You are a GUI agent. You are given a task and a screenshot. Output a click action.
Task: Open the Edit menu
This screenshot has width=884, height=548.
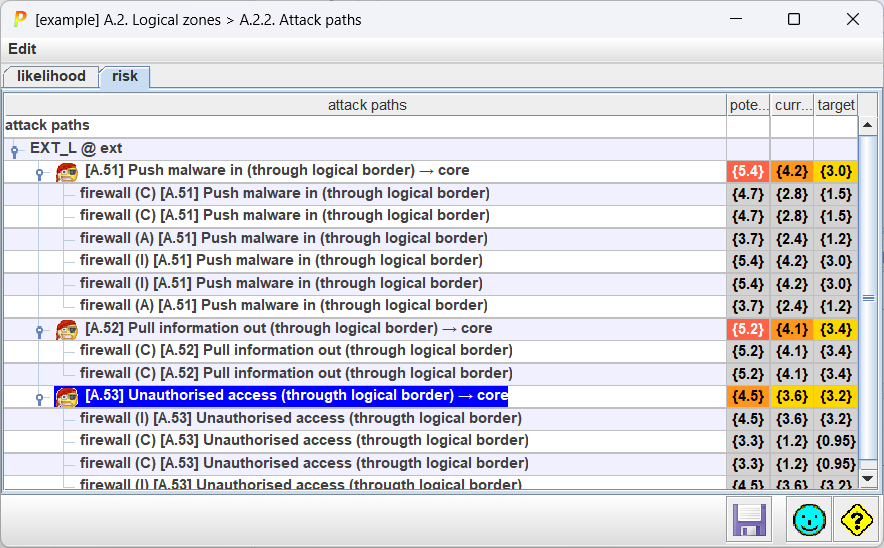[x=22, y=49]
